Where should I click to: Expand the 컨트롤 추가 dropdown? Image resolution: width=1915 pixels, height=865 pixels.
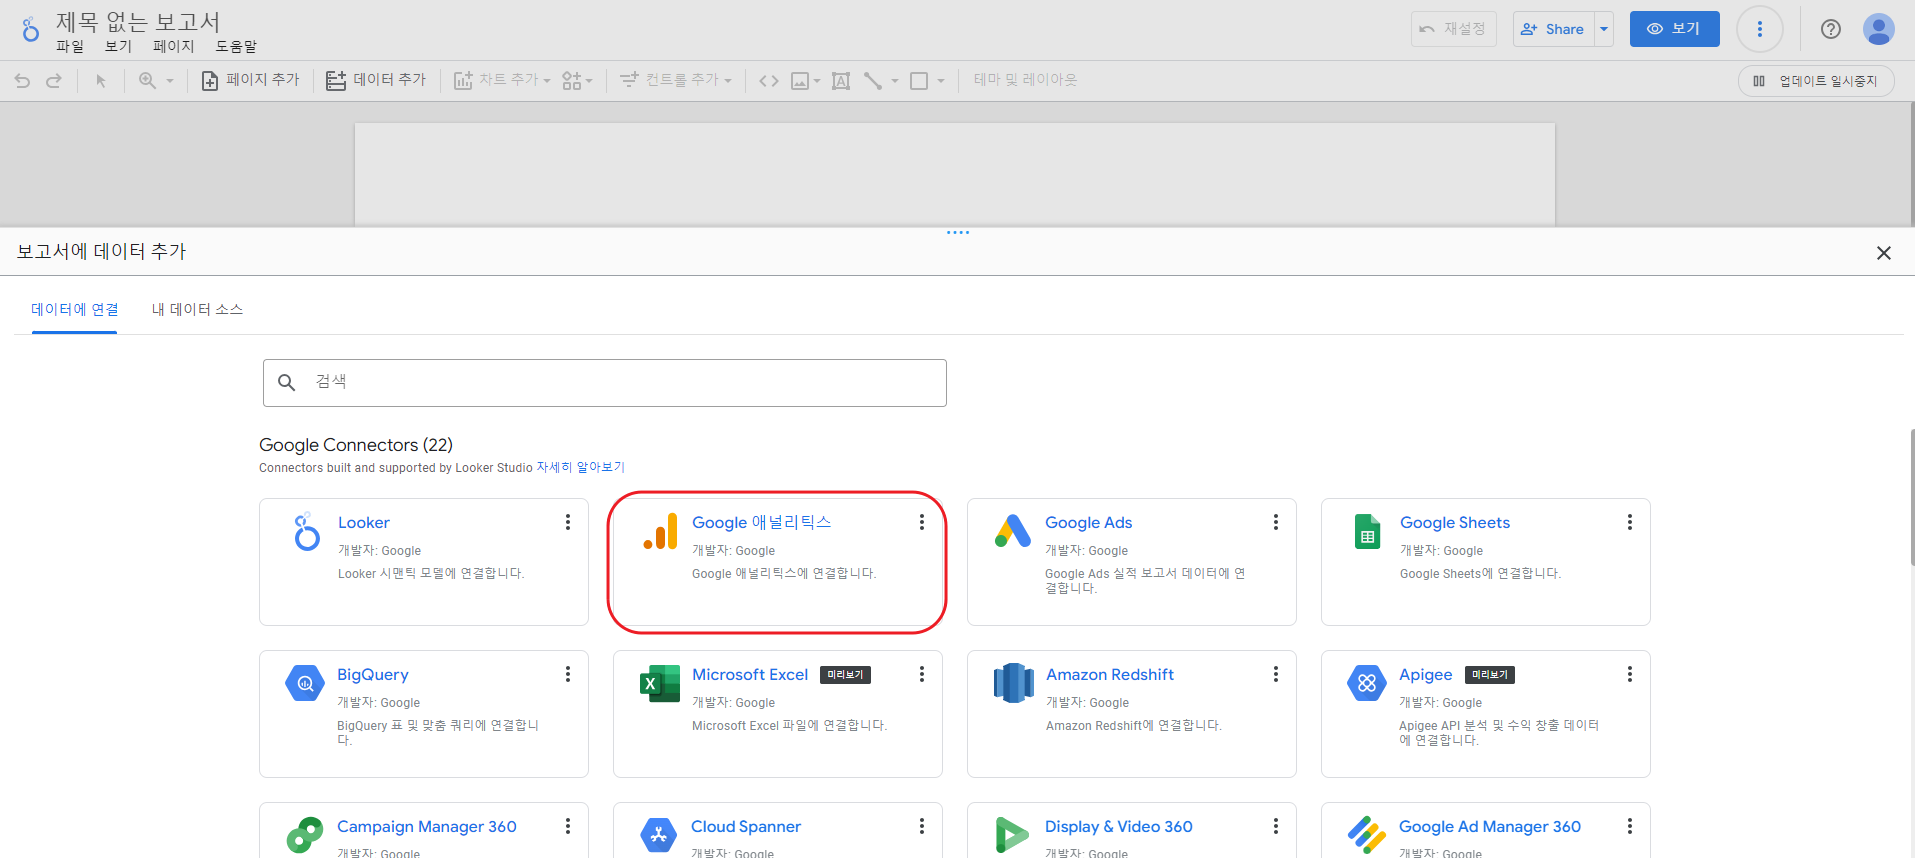point(728,81)
